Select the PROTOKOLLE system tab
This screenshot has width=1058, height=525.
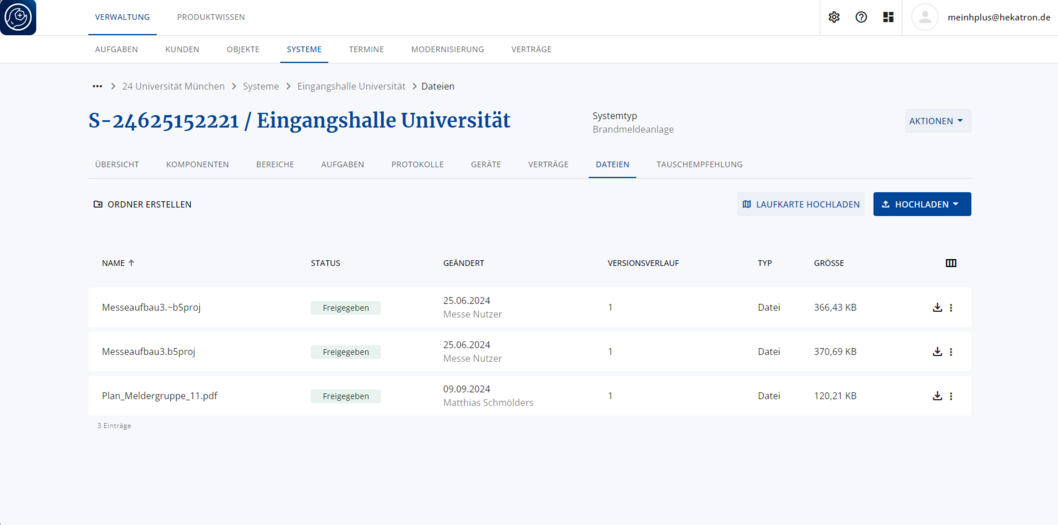point(418,165)
